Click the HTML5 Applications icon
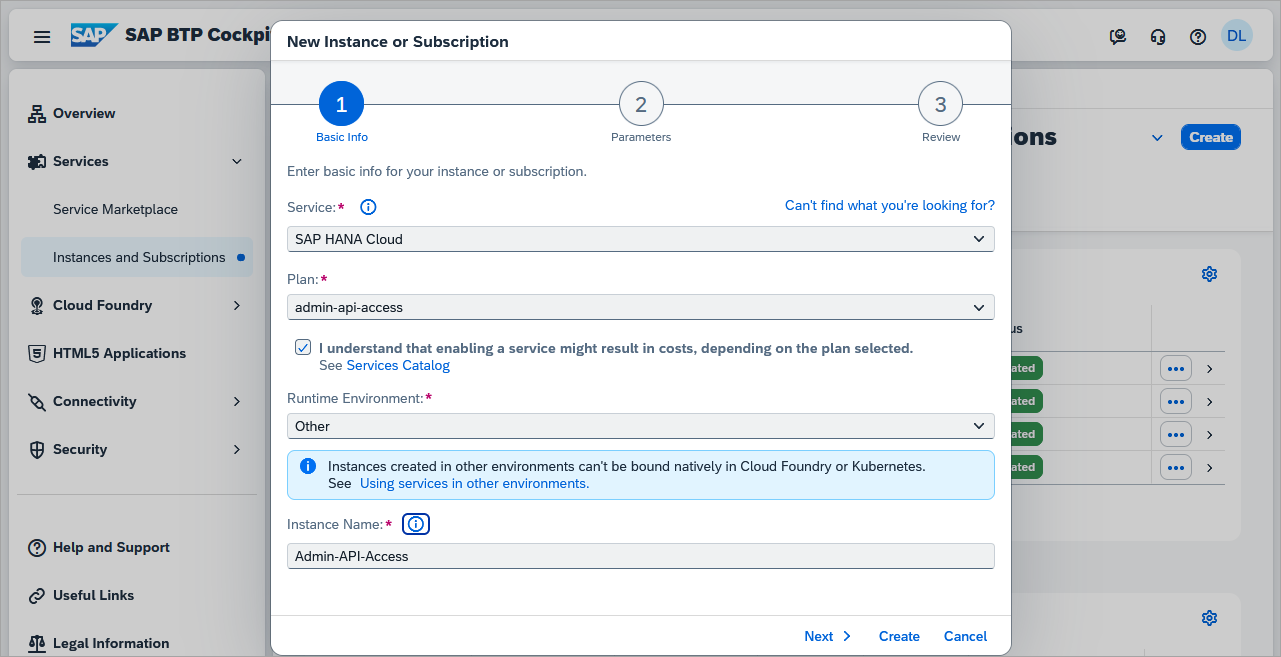 tap(37, 354)
